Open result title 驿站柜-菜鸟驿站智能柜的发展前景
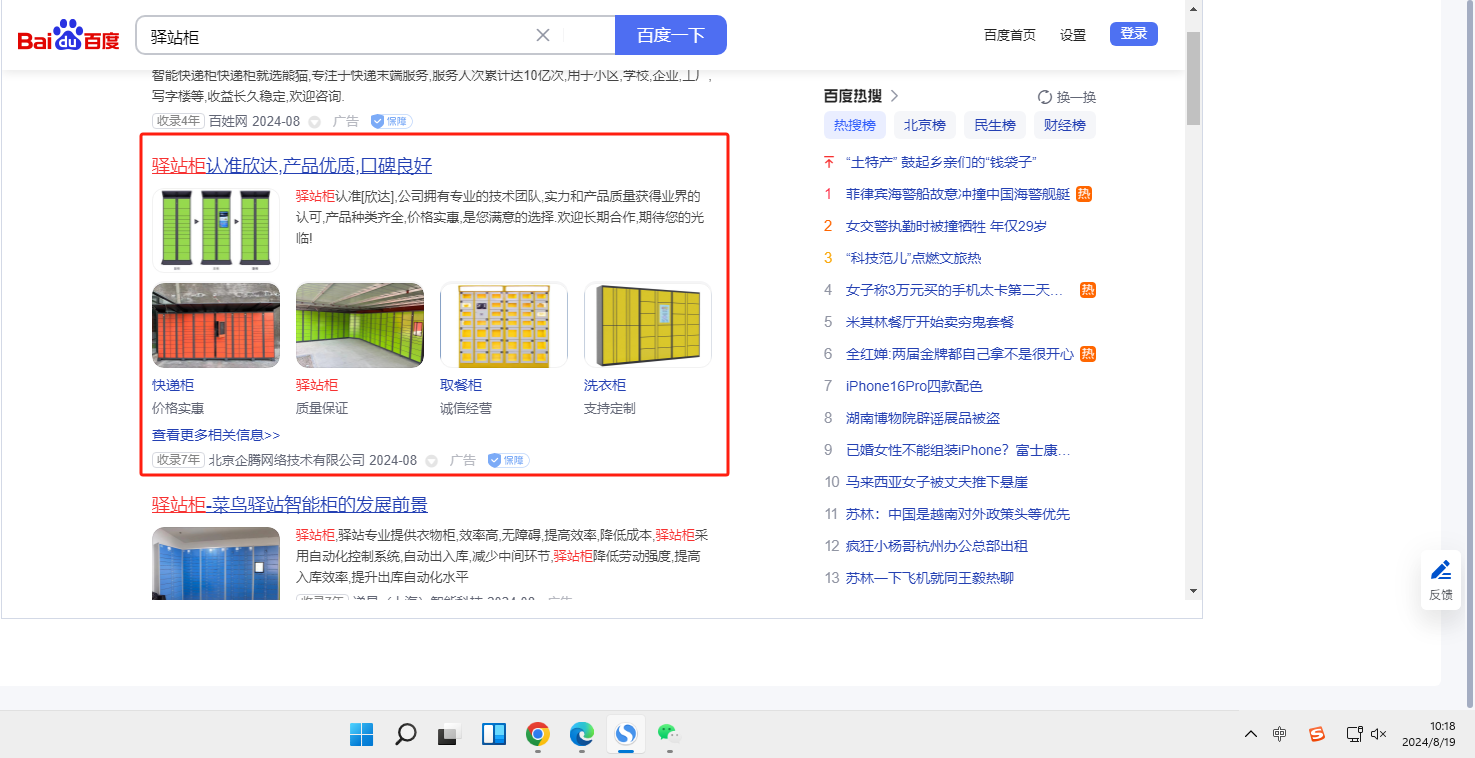This screenshot has width=1475, height=758. [290, 504]
